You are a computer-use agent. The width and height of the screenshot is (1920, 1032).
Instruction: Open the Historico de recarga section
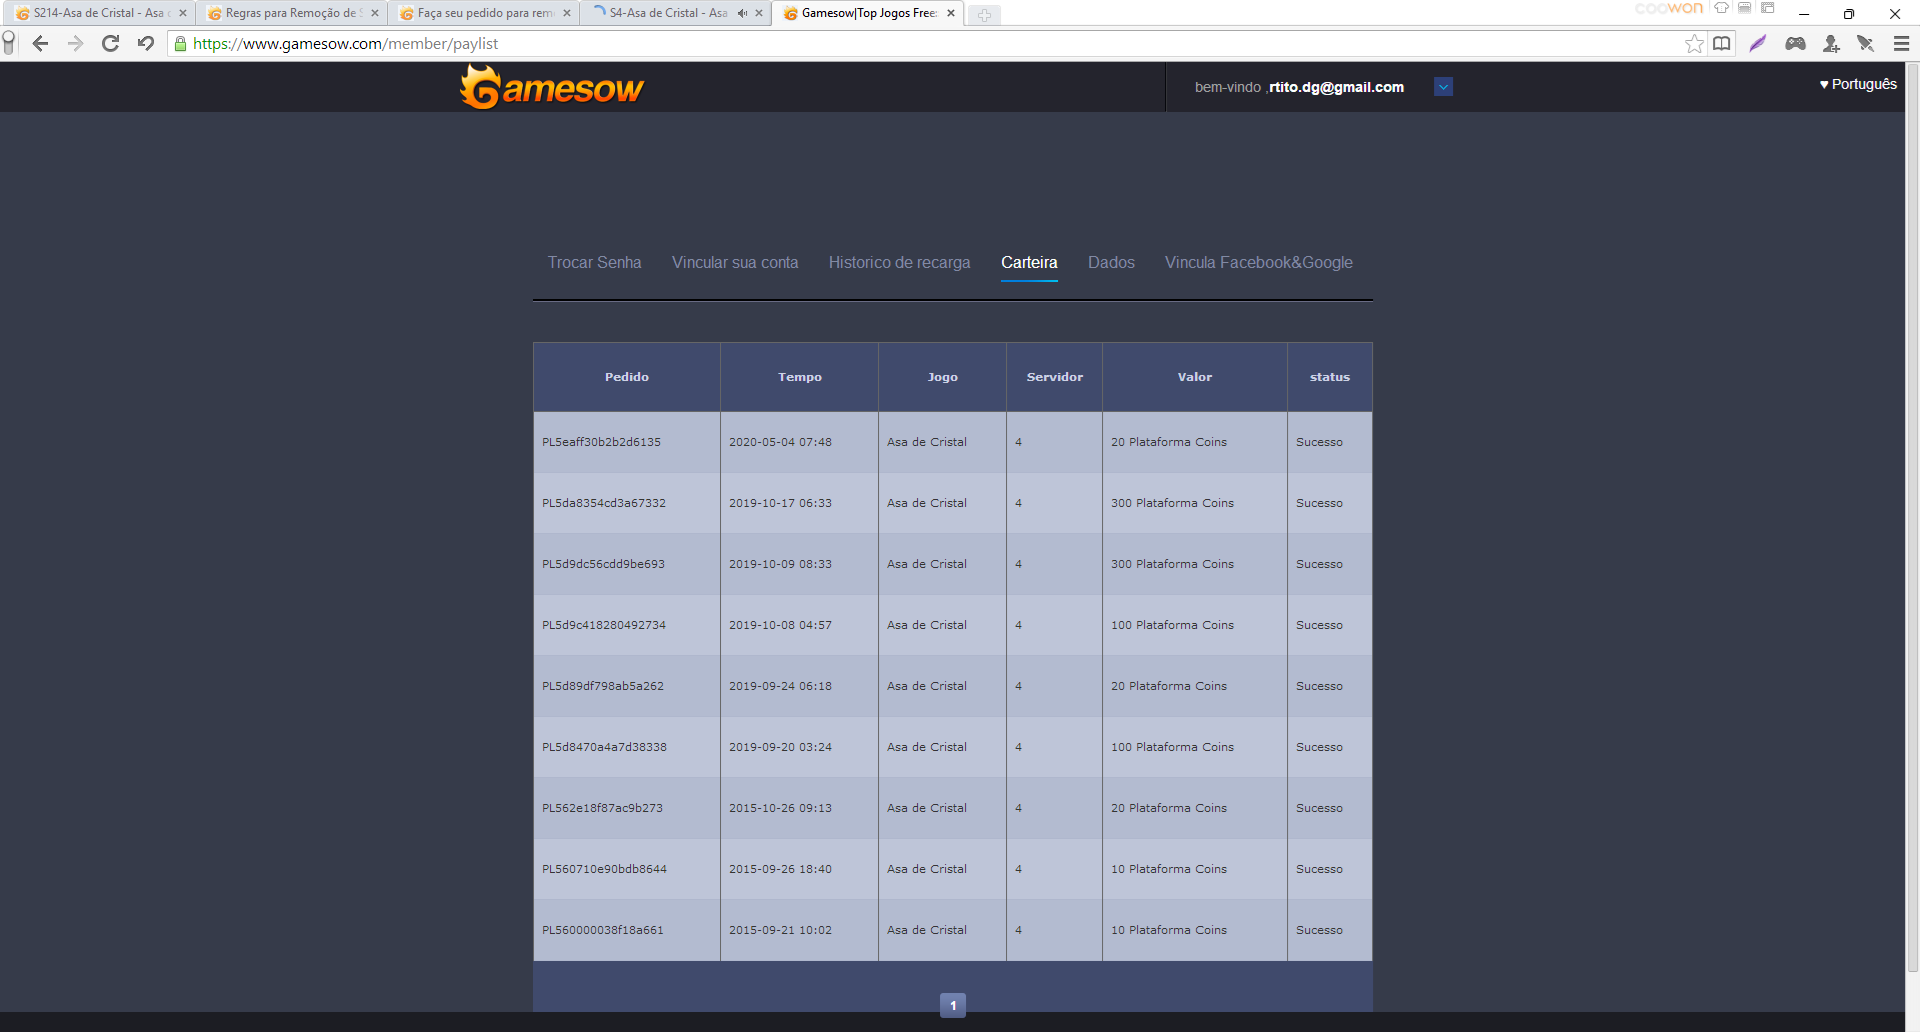[899, 262]
